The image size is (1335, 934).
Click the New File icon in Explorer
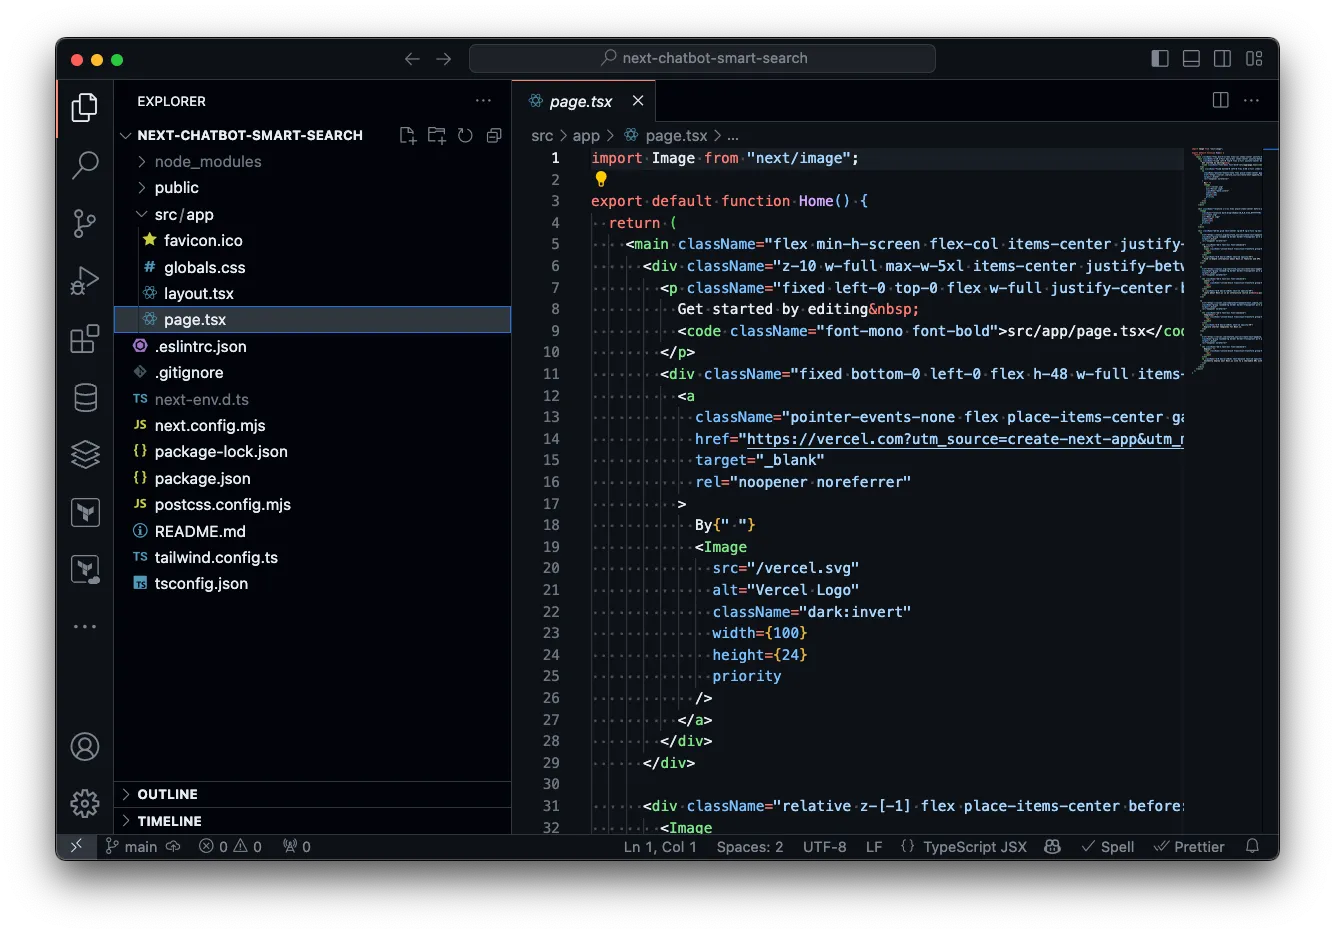(x=408, y=135)
